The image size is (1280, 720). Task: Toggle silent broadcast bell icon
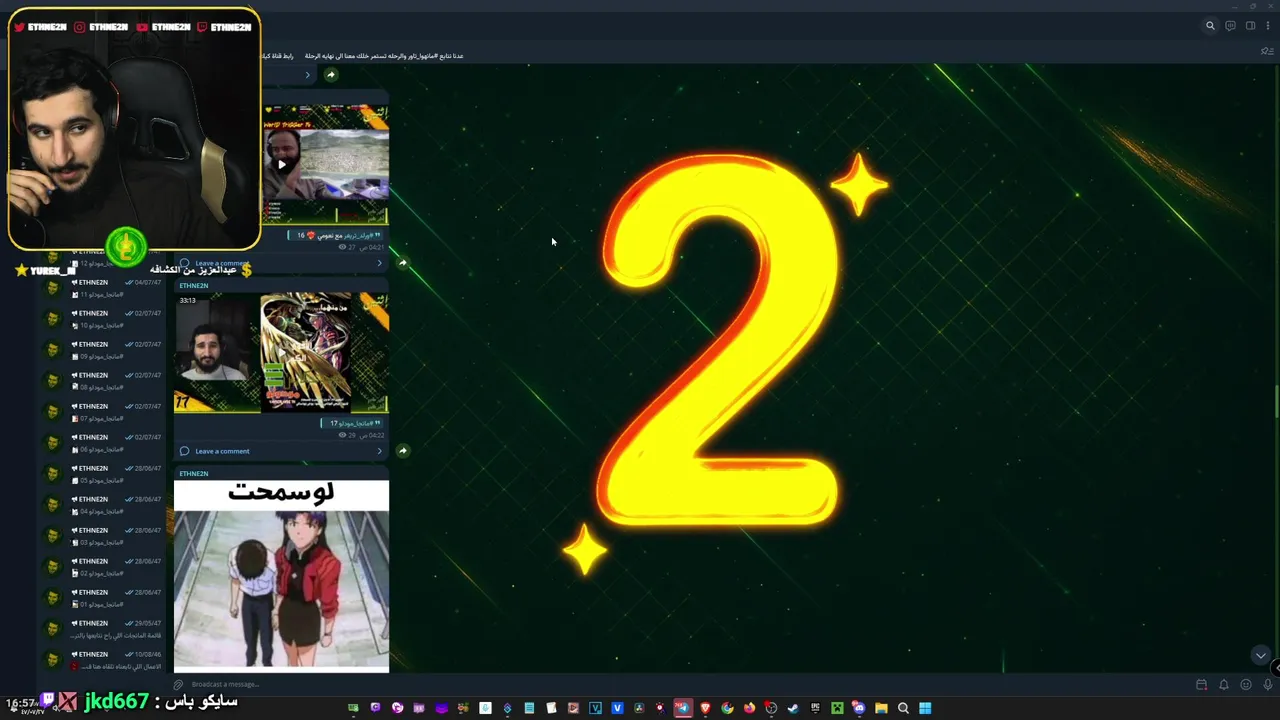pyautogui.click(x=1223, y=685)
